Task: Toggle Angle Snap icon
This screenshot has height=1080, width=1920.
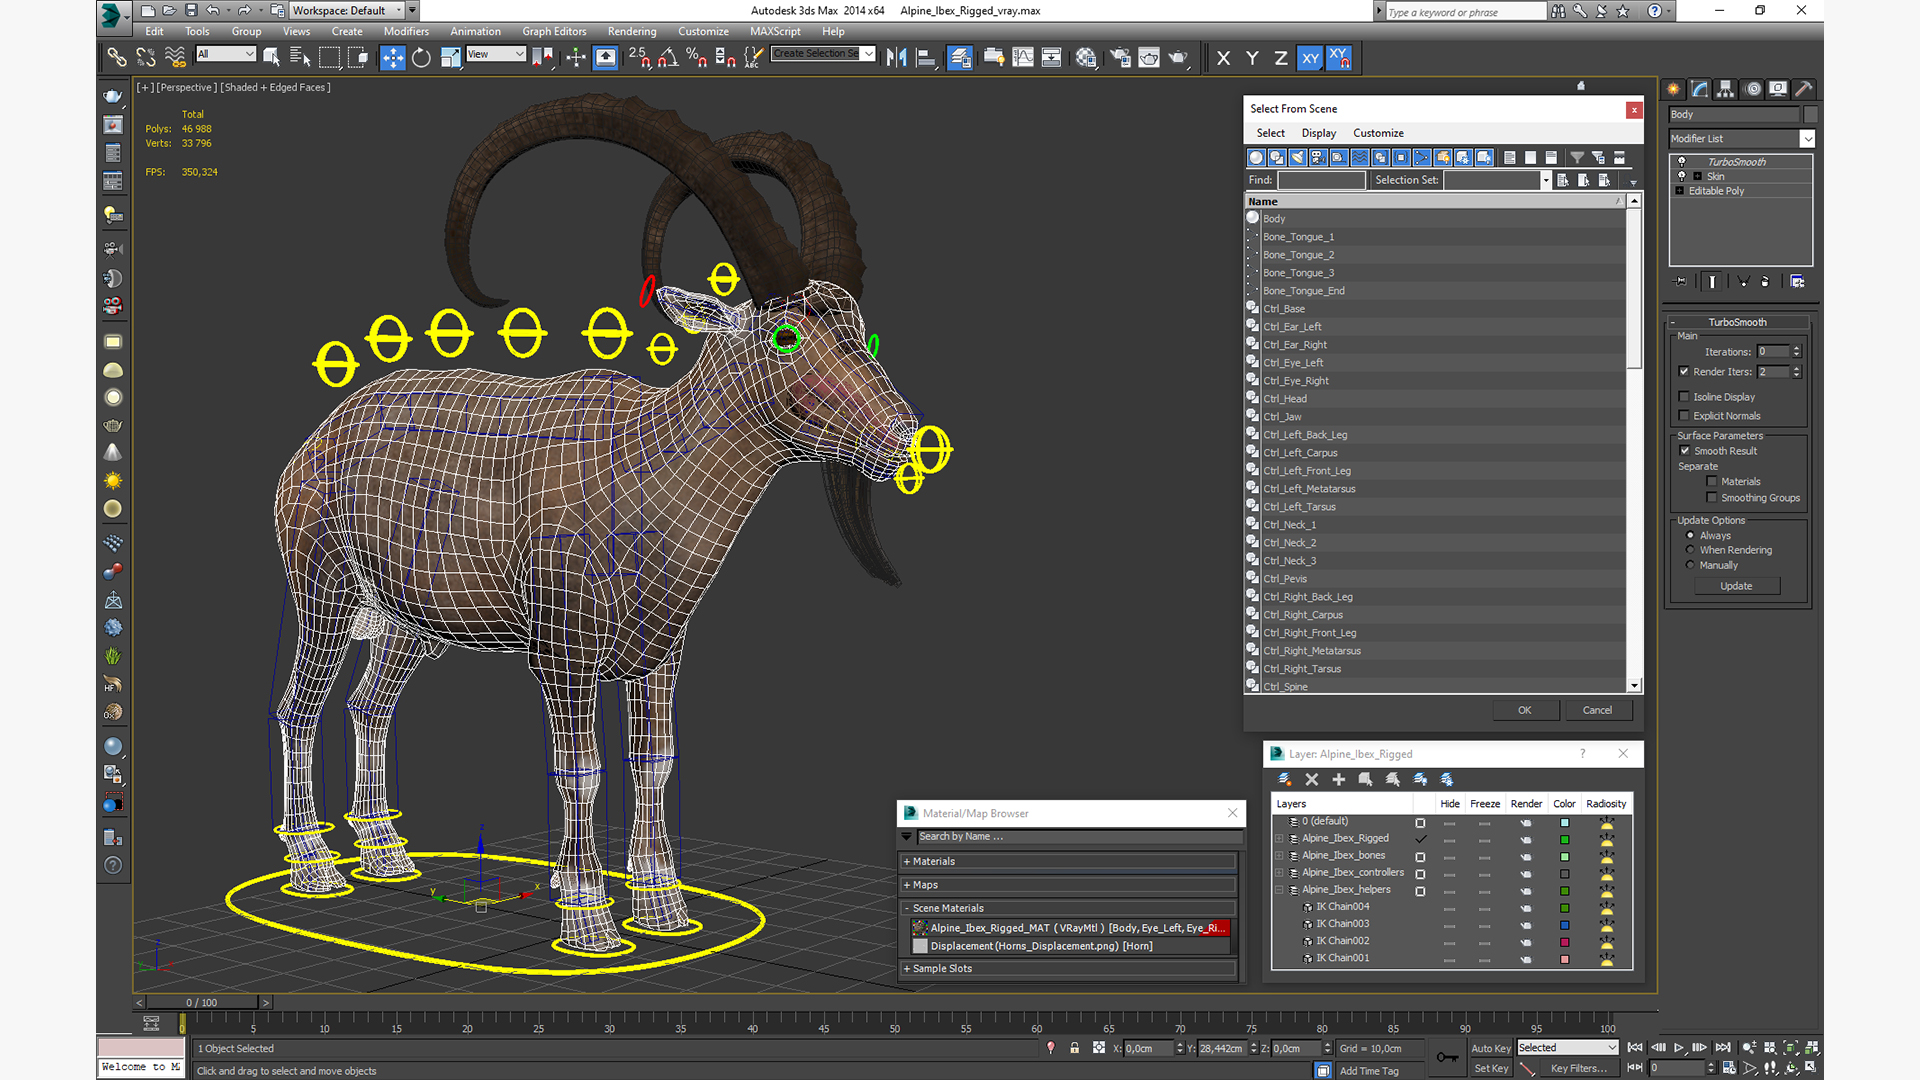Action: (668, 58)
